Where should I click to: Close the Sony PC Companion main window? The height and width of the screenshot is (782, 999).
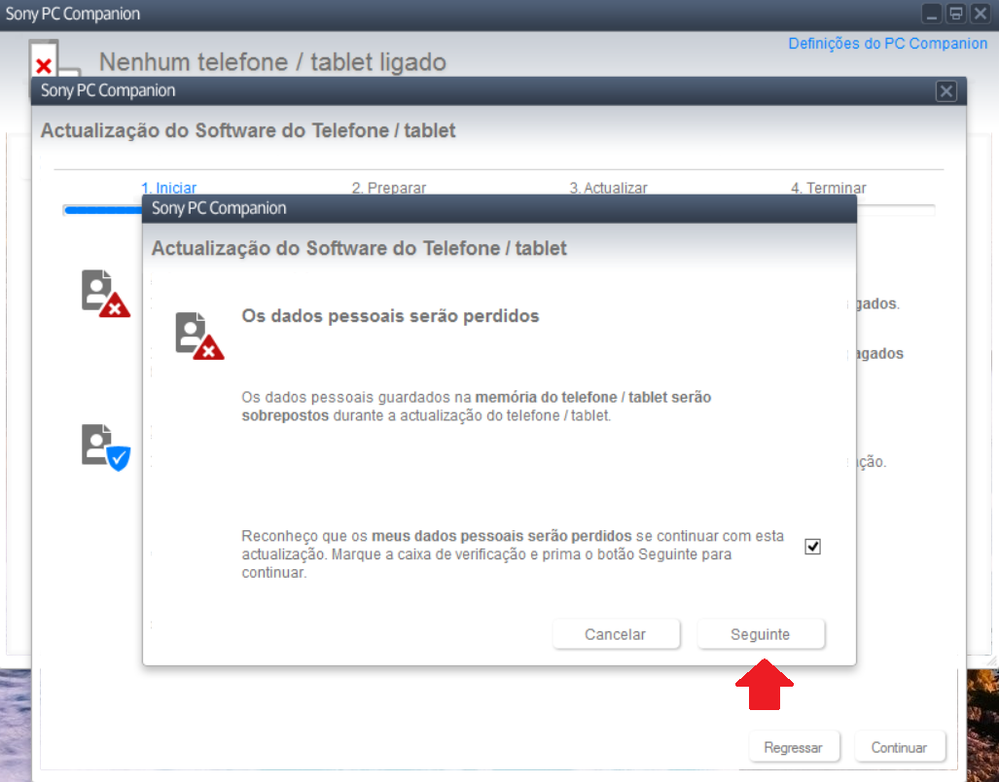(980, 14)
